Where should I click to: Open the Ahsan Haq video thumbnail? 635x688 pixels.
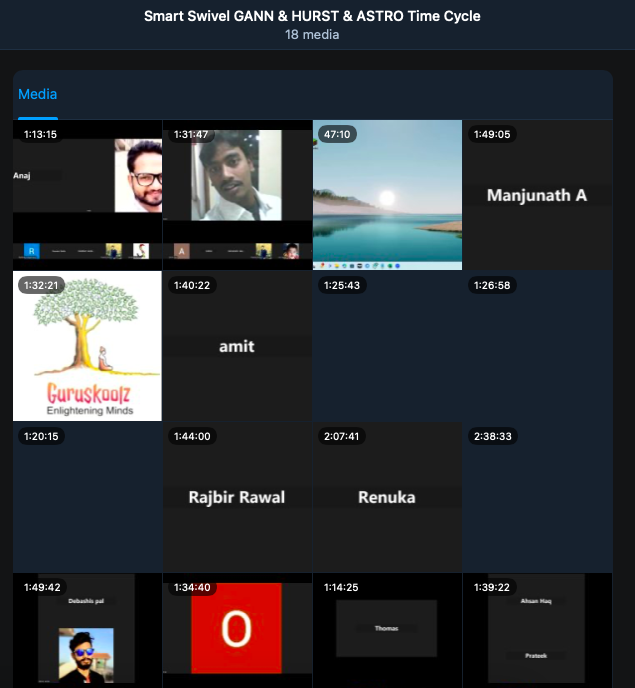point(537,632)
